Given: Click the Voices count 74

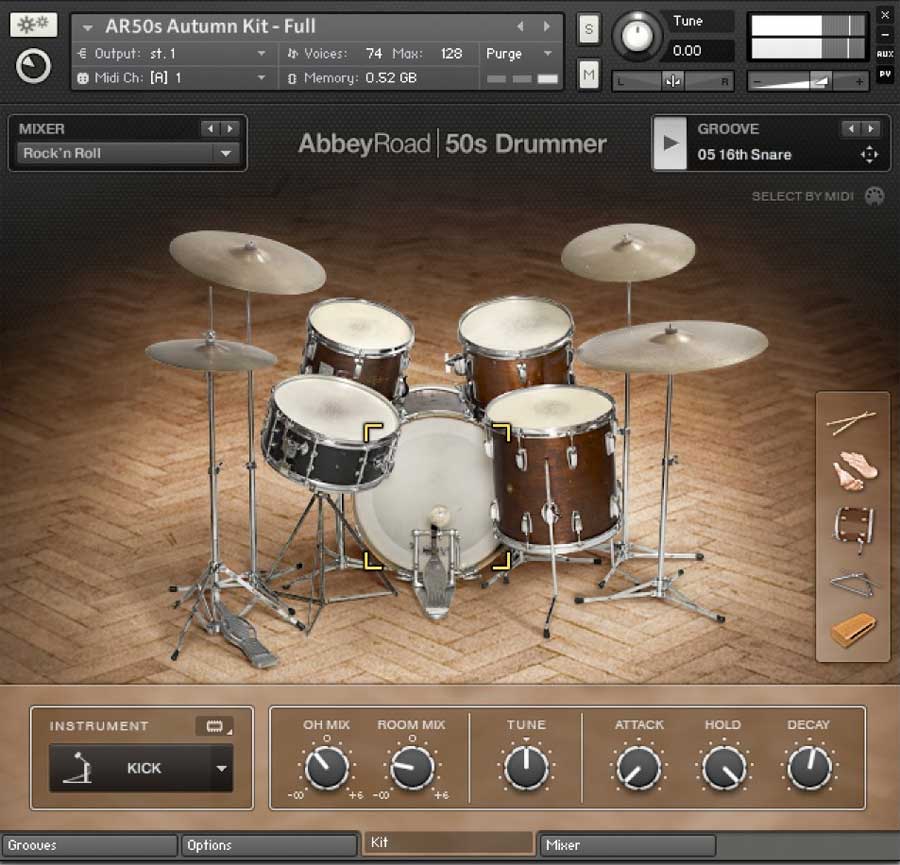Looking at the screenshot, I should pyautogui.click(x=374, y=53).
